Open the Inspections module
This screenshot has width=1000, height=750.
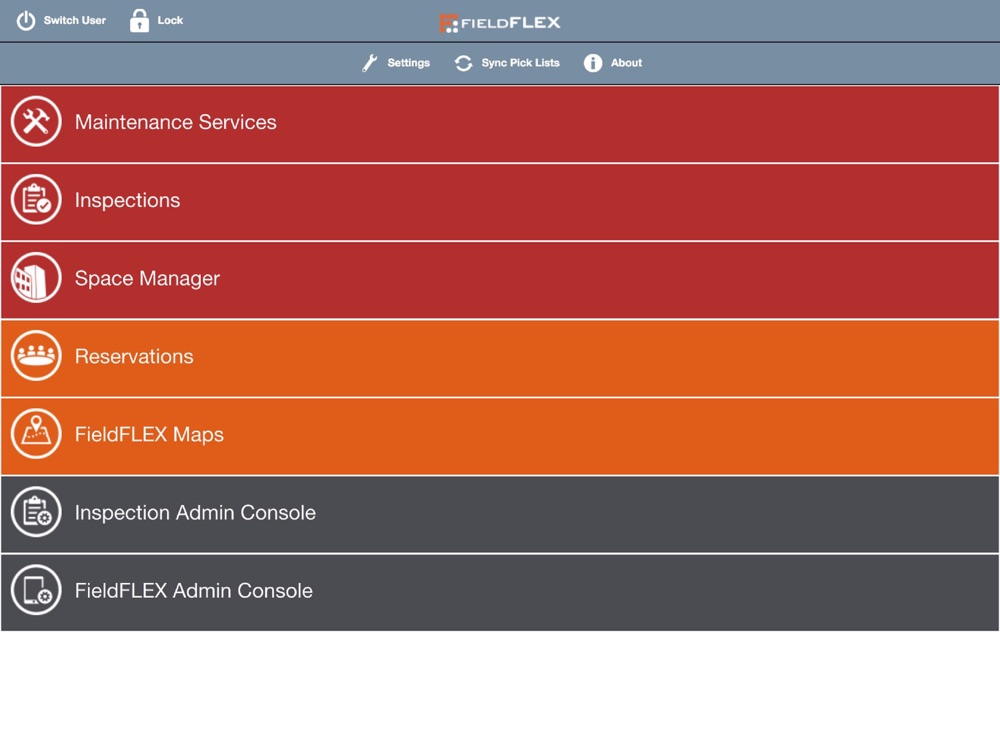pos(500,202)
